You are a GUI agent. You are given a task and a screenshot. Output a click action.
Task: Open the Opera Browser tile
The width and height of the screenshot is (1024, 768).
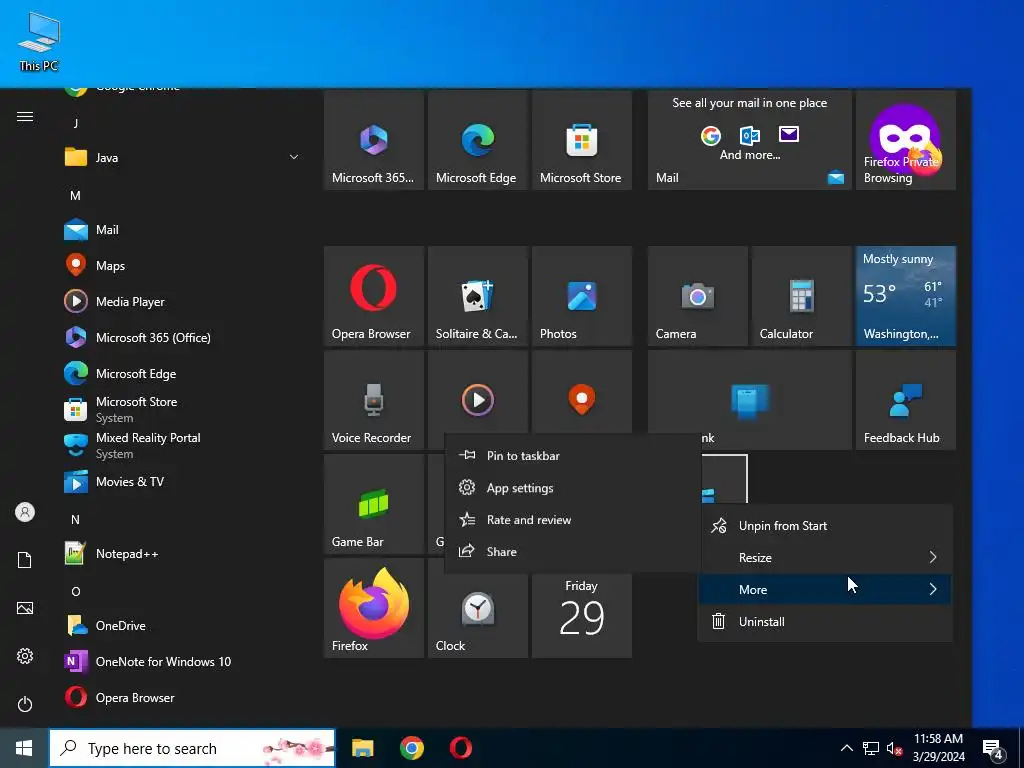[374, 296]
